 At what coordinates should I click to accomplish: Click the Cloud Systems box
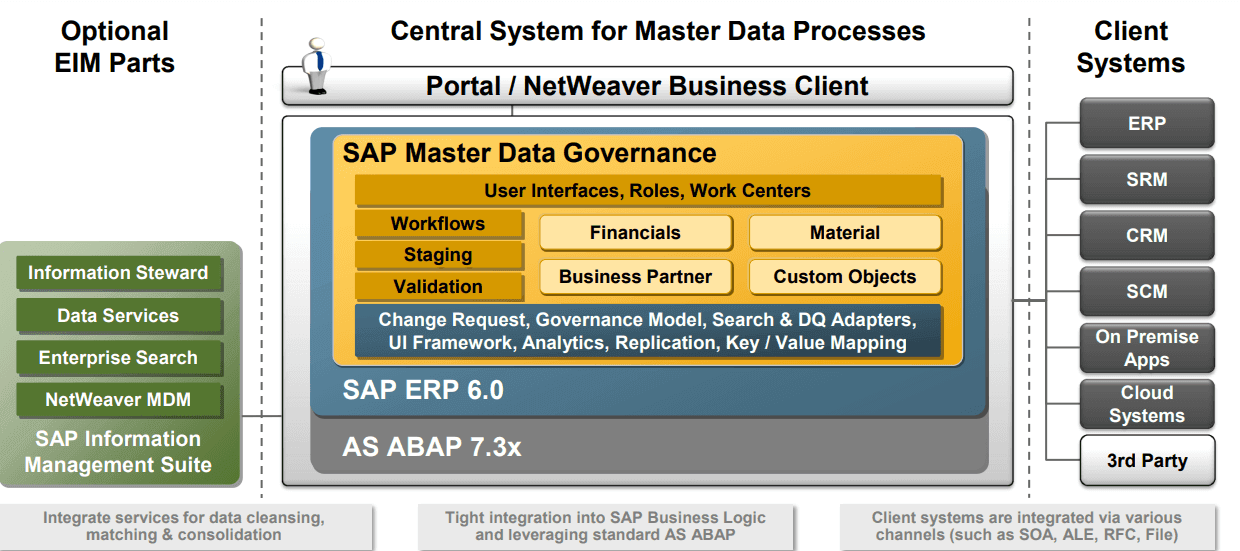pyautogui.click(x=1146, y=404)
